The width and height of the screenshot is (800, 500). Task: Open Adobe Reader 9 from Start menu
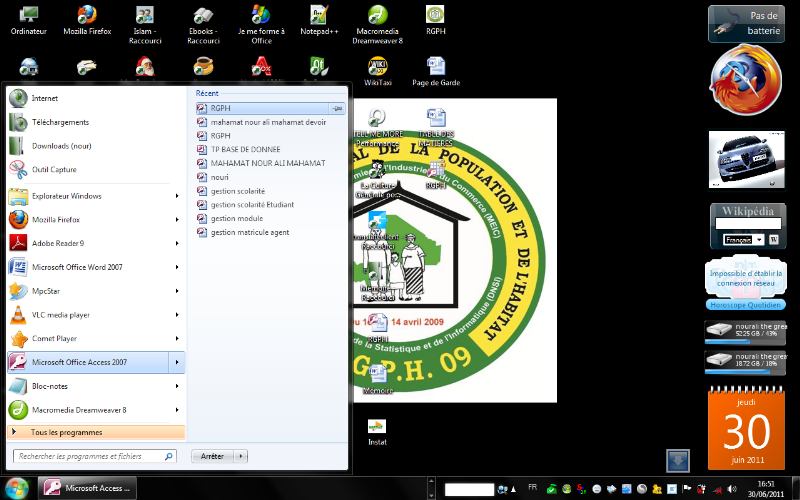(x=58, y=243)
